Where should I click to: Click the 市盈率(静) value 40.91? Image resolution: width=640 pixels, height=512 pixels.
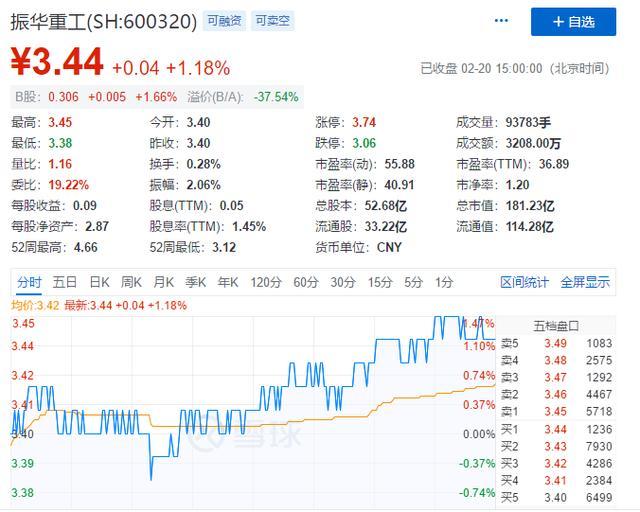399,185
